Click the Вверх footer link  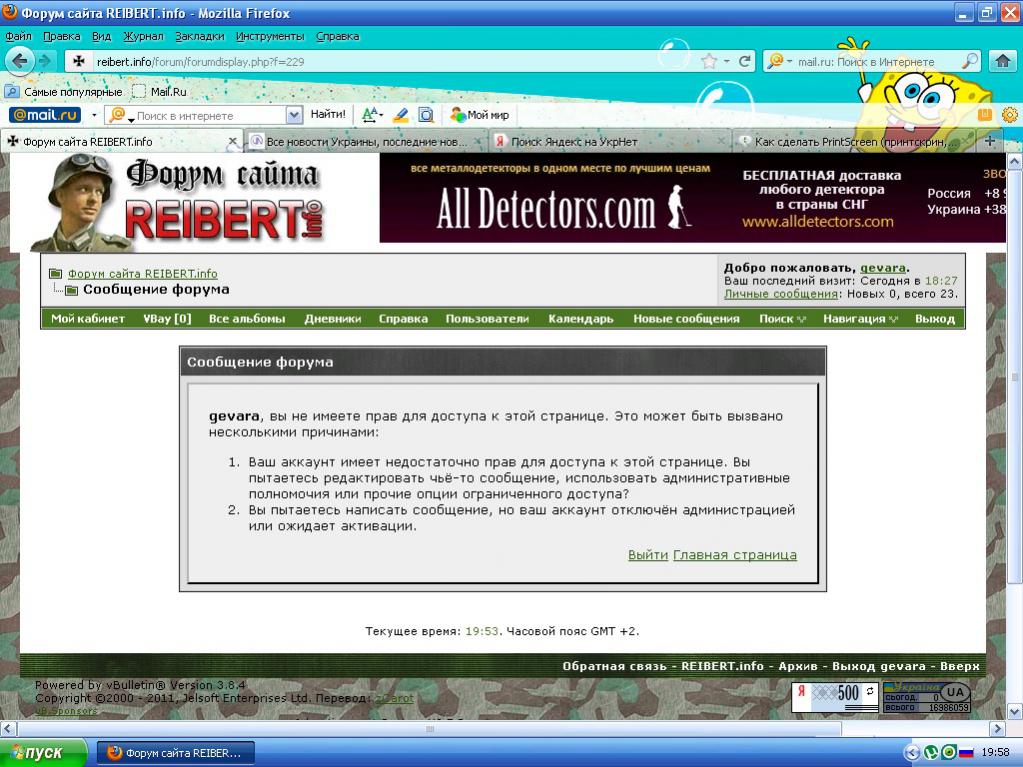pyautogui.click(x=960, y=666)
